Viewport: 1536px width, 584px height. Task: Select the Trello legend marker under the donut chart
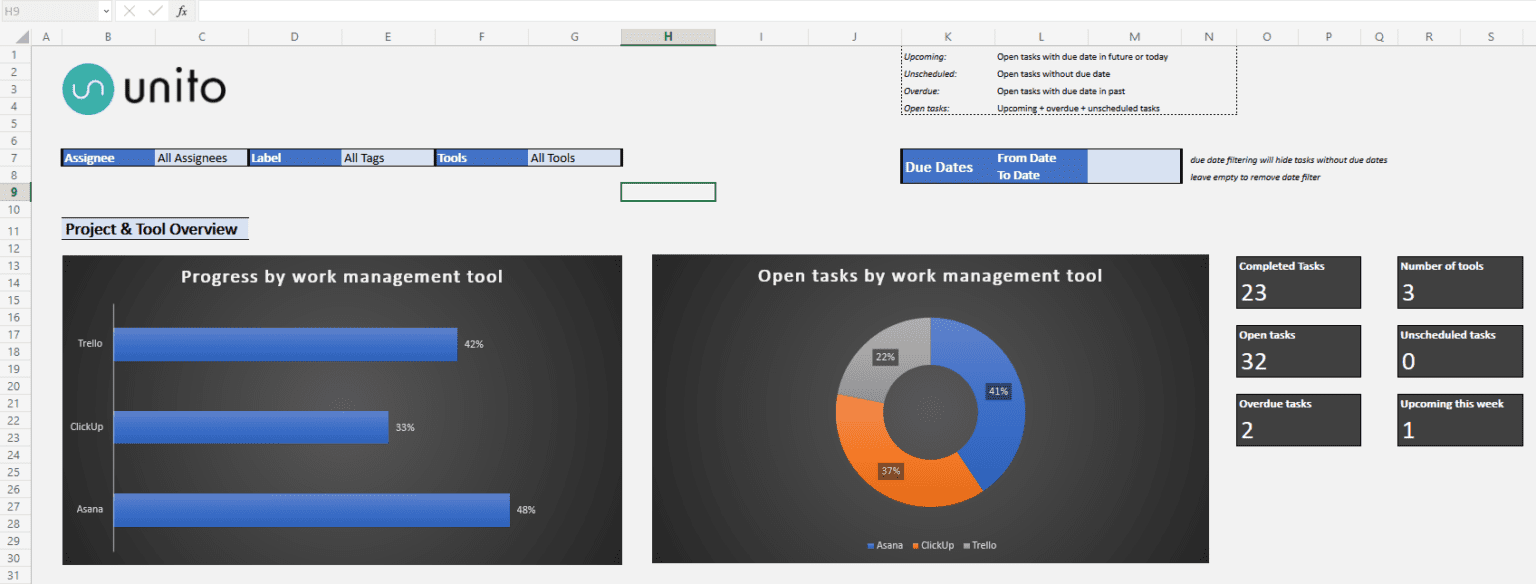(x=966, y=545)
